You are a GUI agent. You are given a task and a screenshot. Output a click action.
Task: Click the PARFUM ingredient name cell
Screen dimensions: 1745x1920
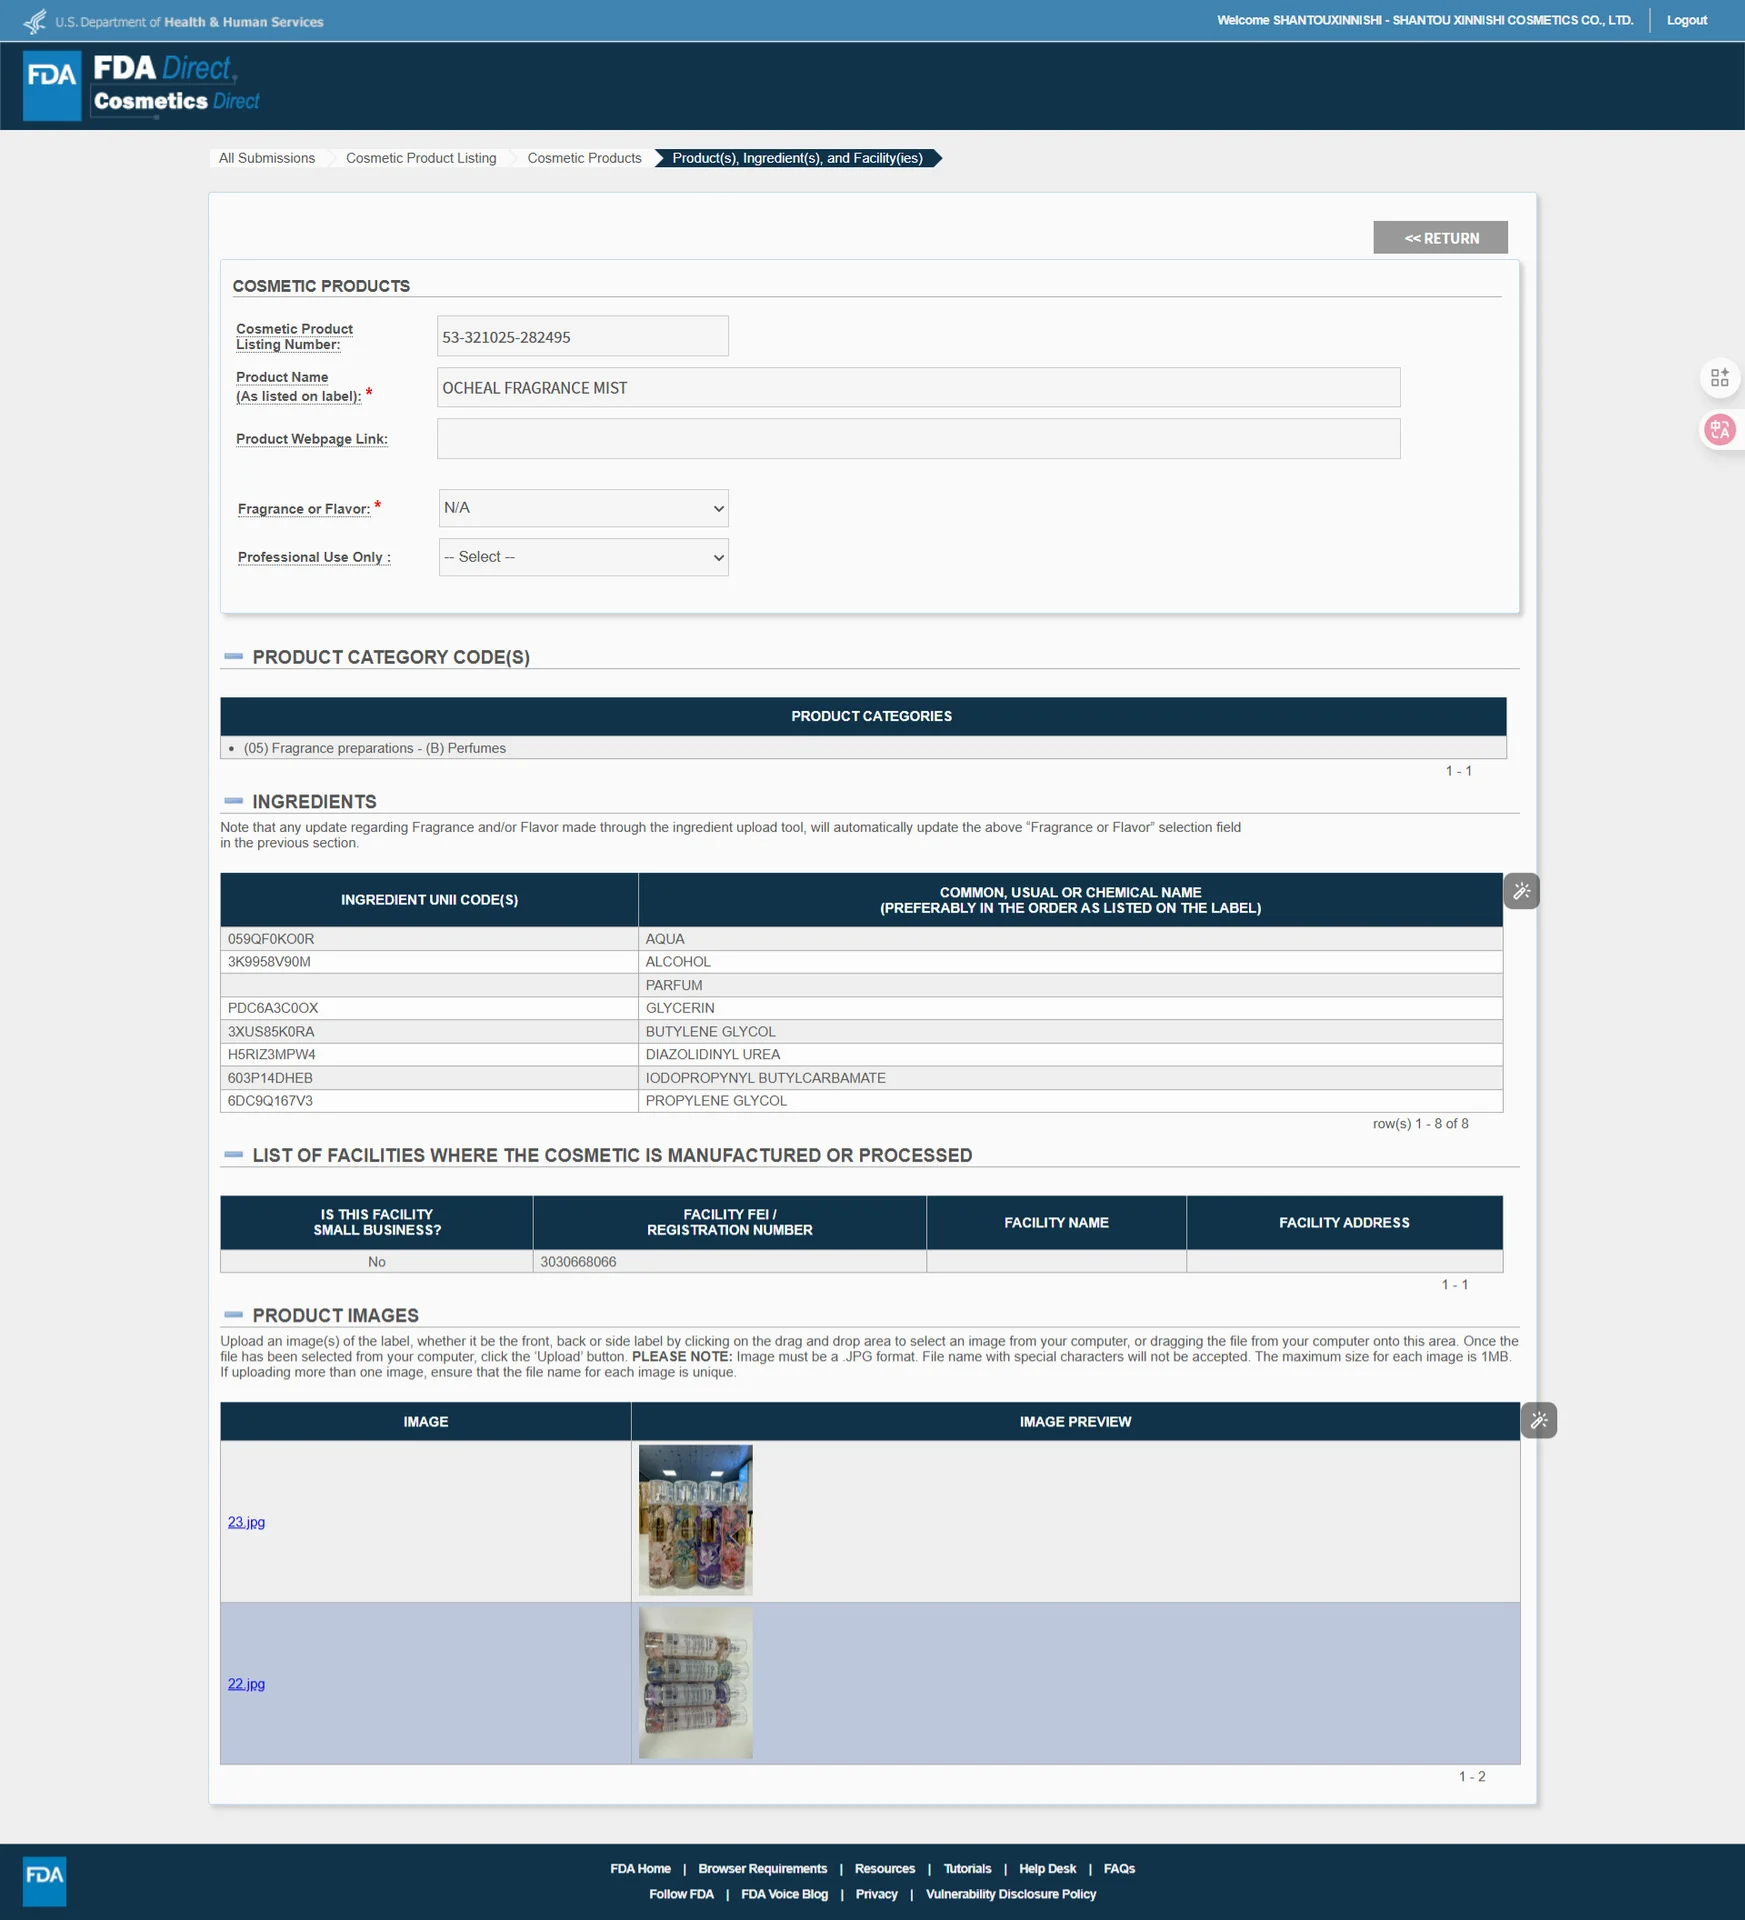pyautogui.click(x=1070, y=985)
